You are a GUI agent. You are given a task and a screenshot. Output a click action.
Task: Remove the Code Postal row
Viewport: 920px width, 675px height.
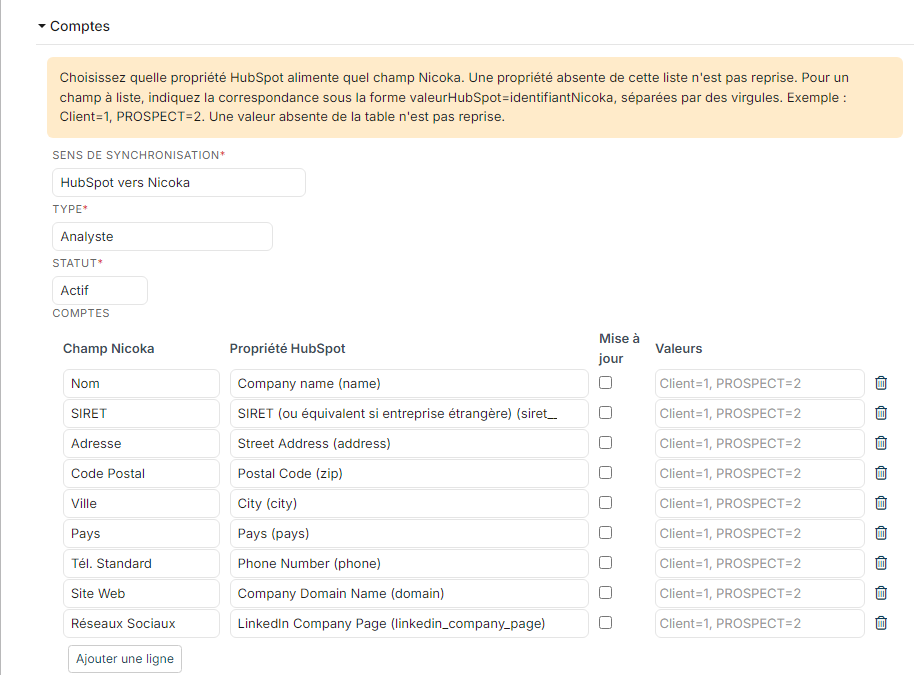881,473
